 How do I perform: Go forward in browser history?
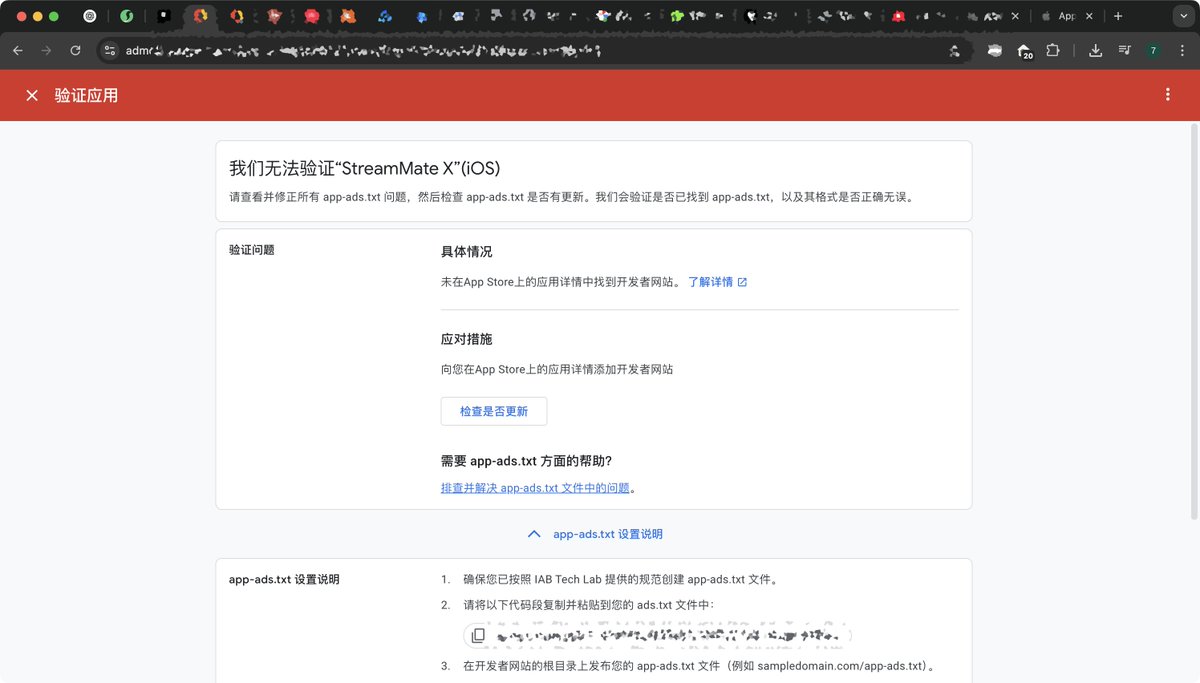coord(46,51)
